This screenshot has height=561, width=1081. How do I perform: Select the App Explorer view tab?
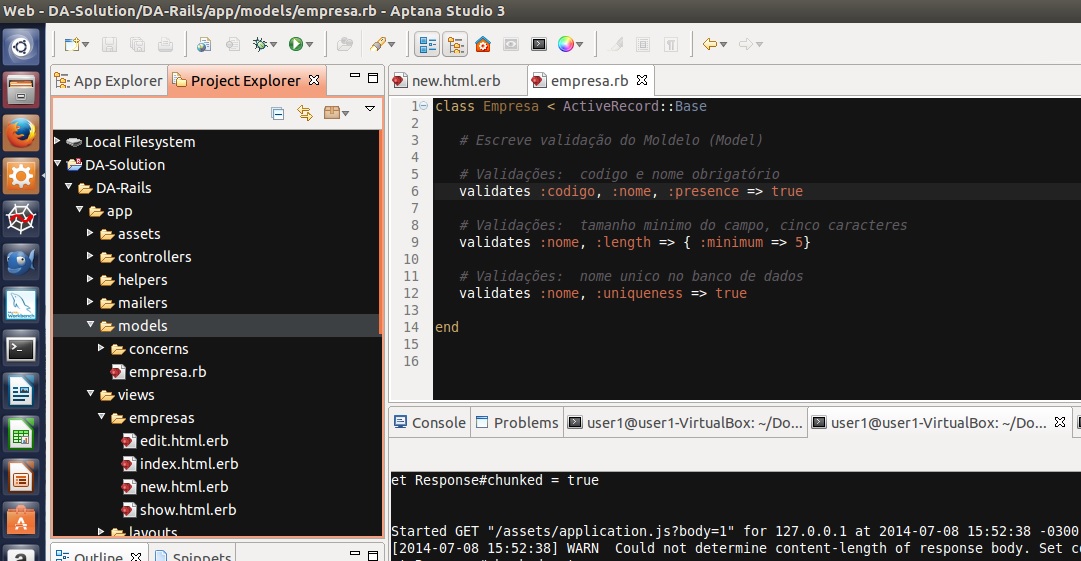coord(117,80)
